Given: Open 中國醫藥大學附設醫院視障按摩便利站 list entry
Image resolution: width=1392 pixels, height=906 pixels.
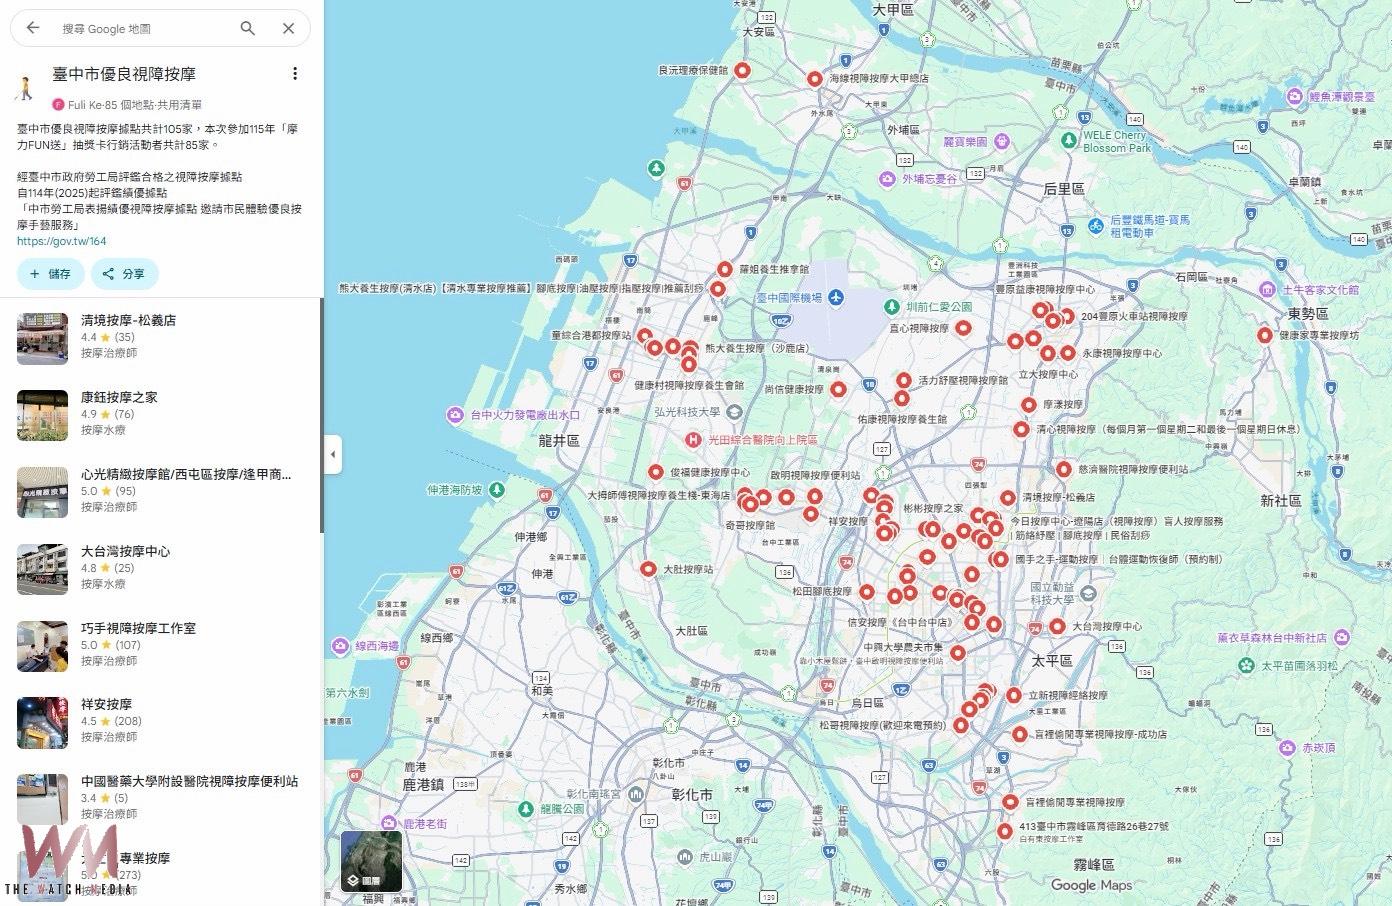Looking at the screenshot, I should tap(160, 799).
